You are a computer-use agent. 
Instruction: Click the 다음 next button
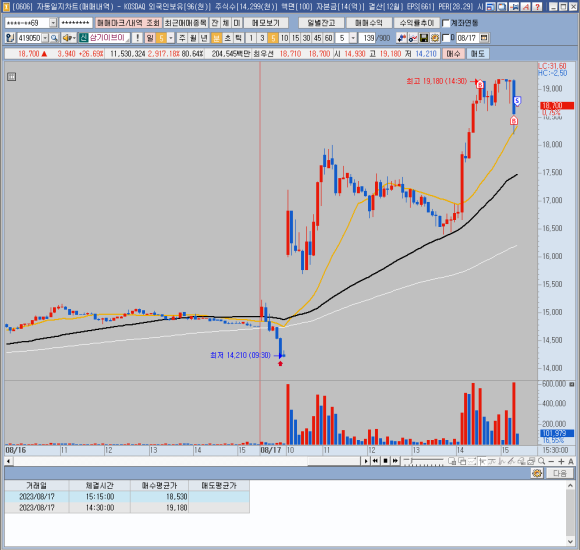[x=560, y=473]
